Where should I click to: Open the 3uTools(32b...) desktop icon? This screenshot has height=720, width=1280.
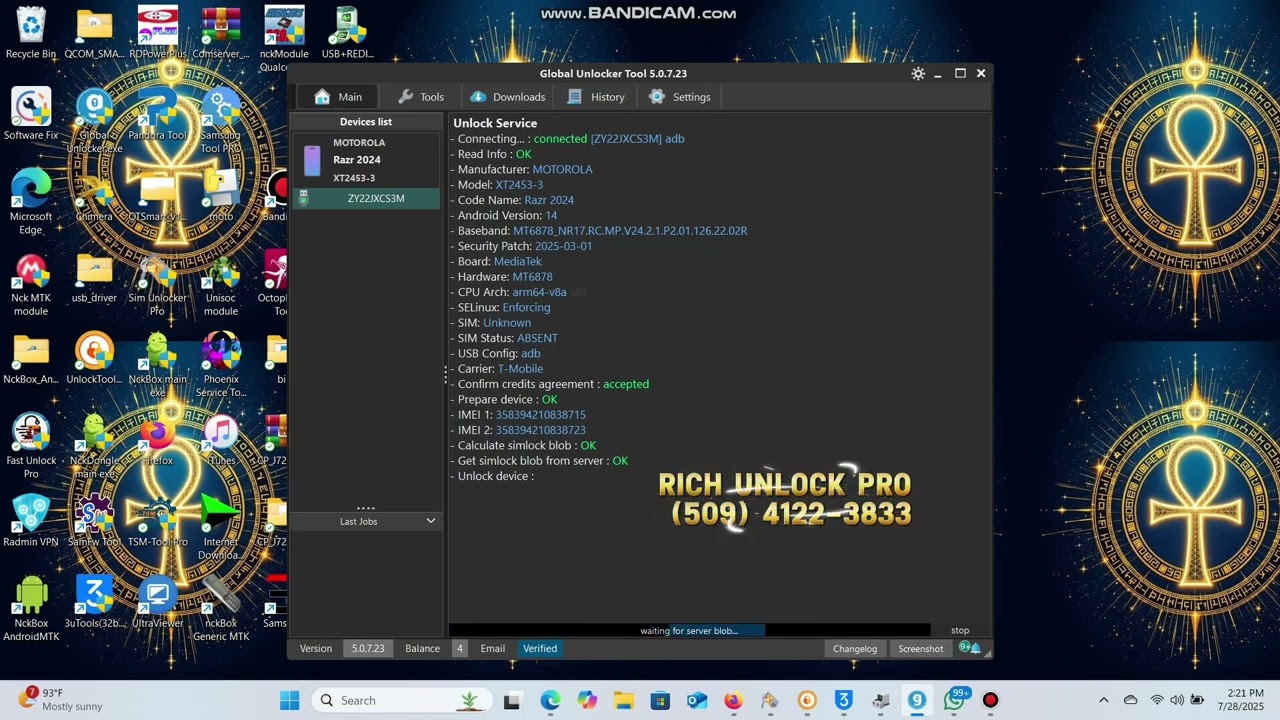coord(94,602)
